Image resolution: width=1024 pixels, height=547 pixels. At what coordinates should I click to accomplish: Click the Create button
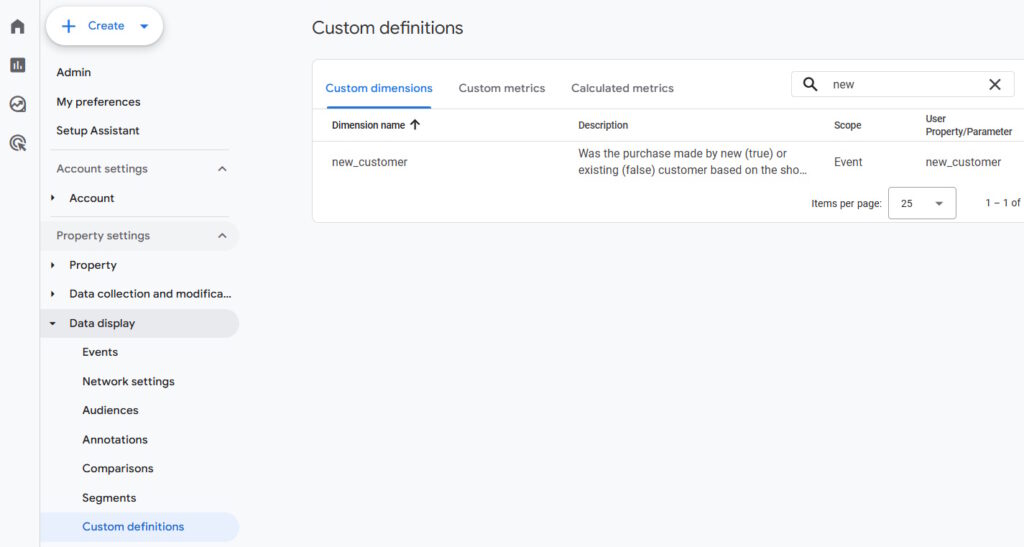tap(104, 26)
